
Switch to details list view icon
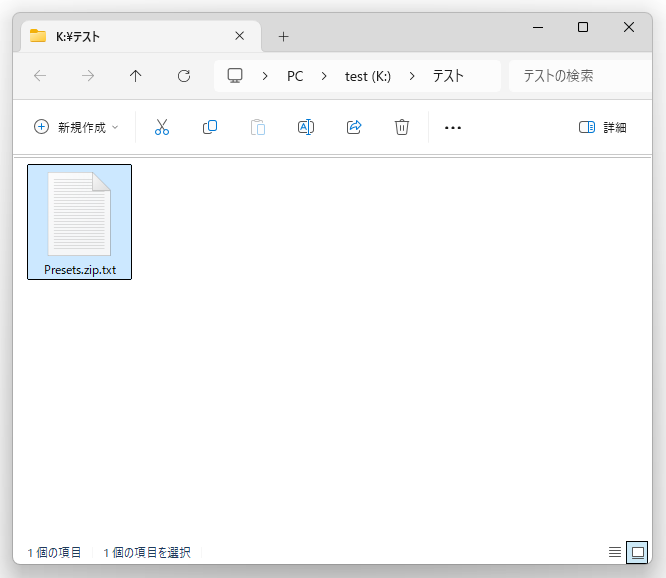615,552
